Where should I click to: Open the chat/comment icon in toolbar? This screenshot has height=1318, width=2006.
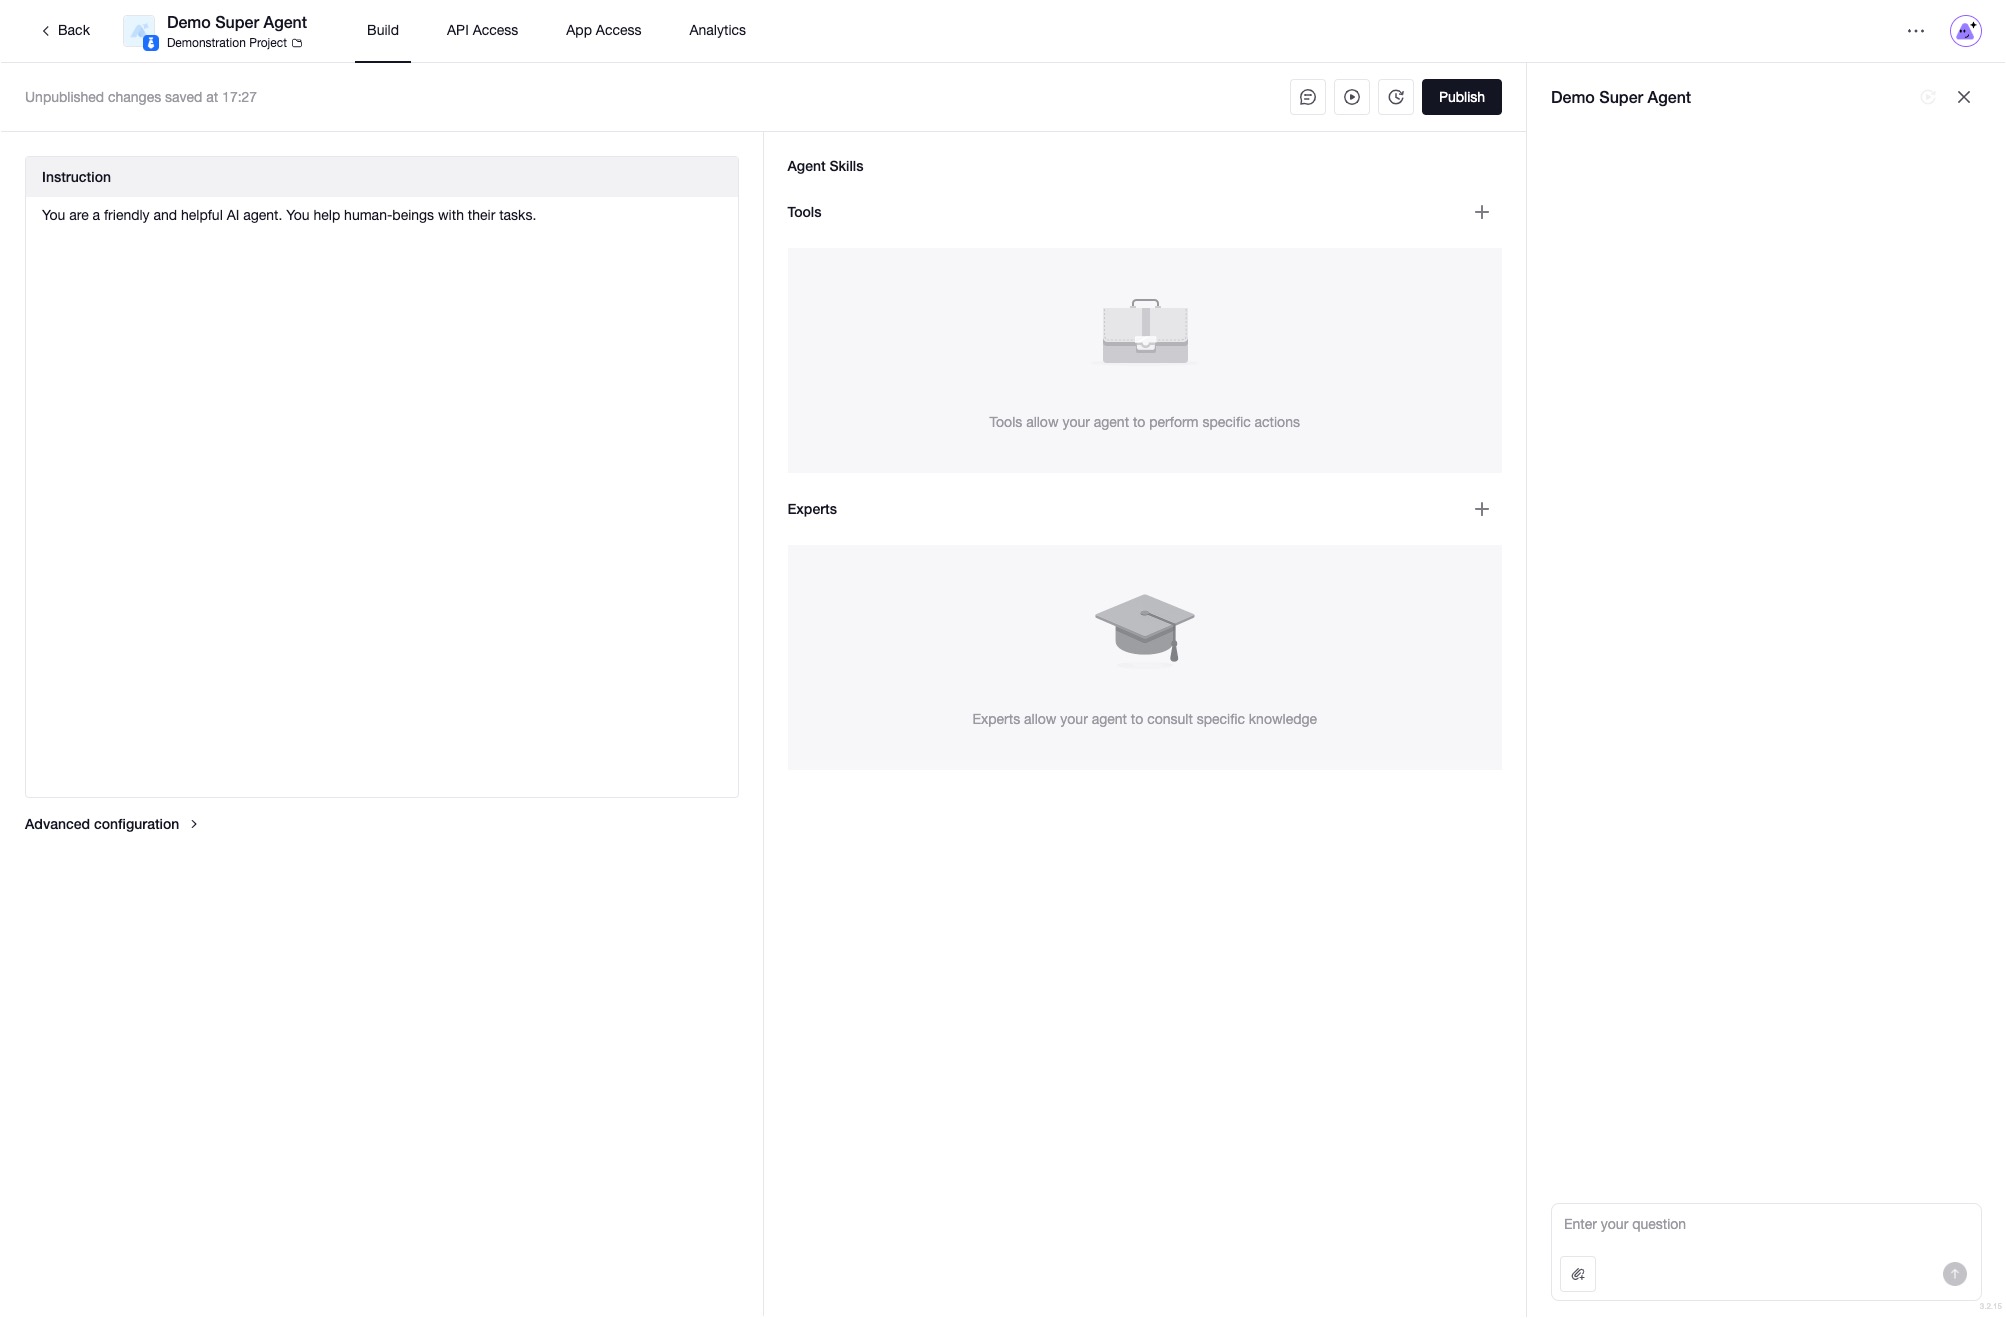tap(1308, 97)
